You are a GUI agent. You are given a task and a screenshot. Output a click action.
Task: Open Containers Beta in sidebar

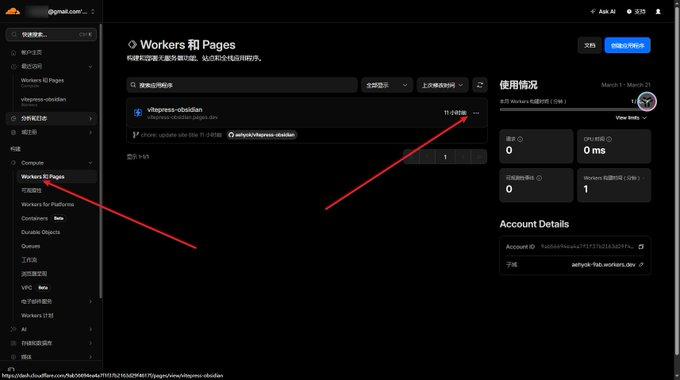pyautogui.click(x=42, y=218)
